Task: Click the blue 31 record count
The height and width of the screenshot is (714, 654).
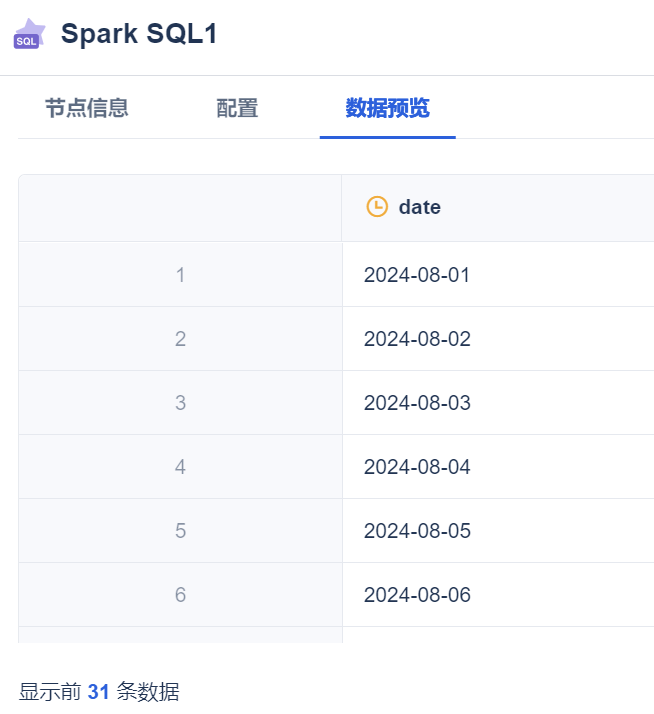Action: coord(98,691)
